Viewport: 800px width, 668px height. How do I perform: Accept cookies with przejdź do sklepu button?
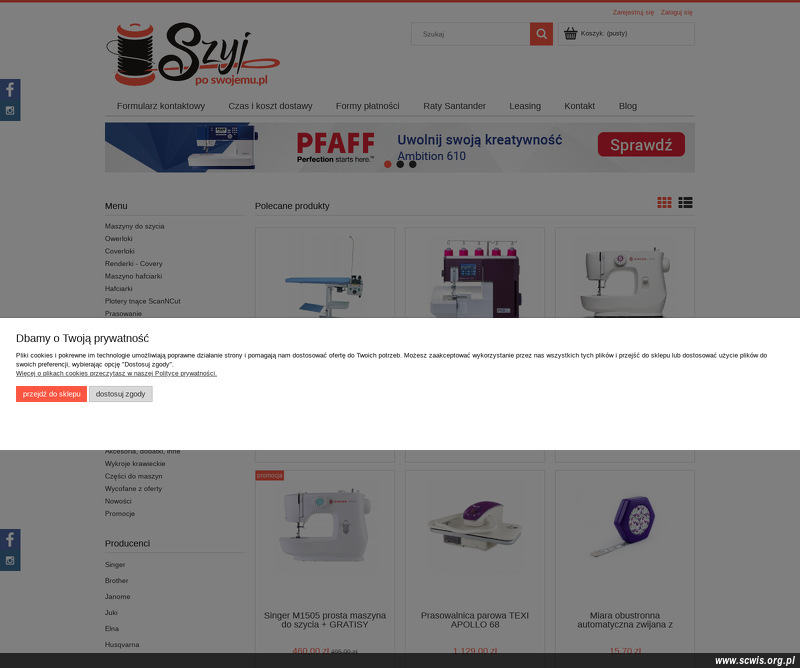pos(52,394)
